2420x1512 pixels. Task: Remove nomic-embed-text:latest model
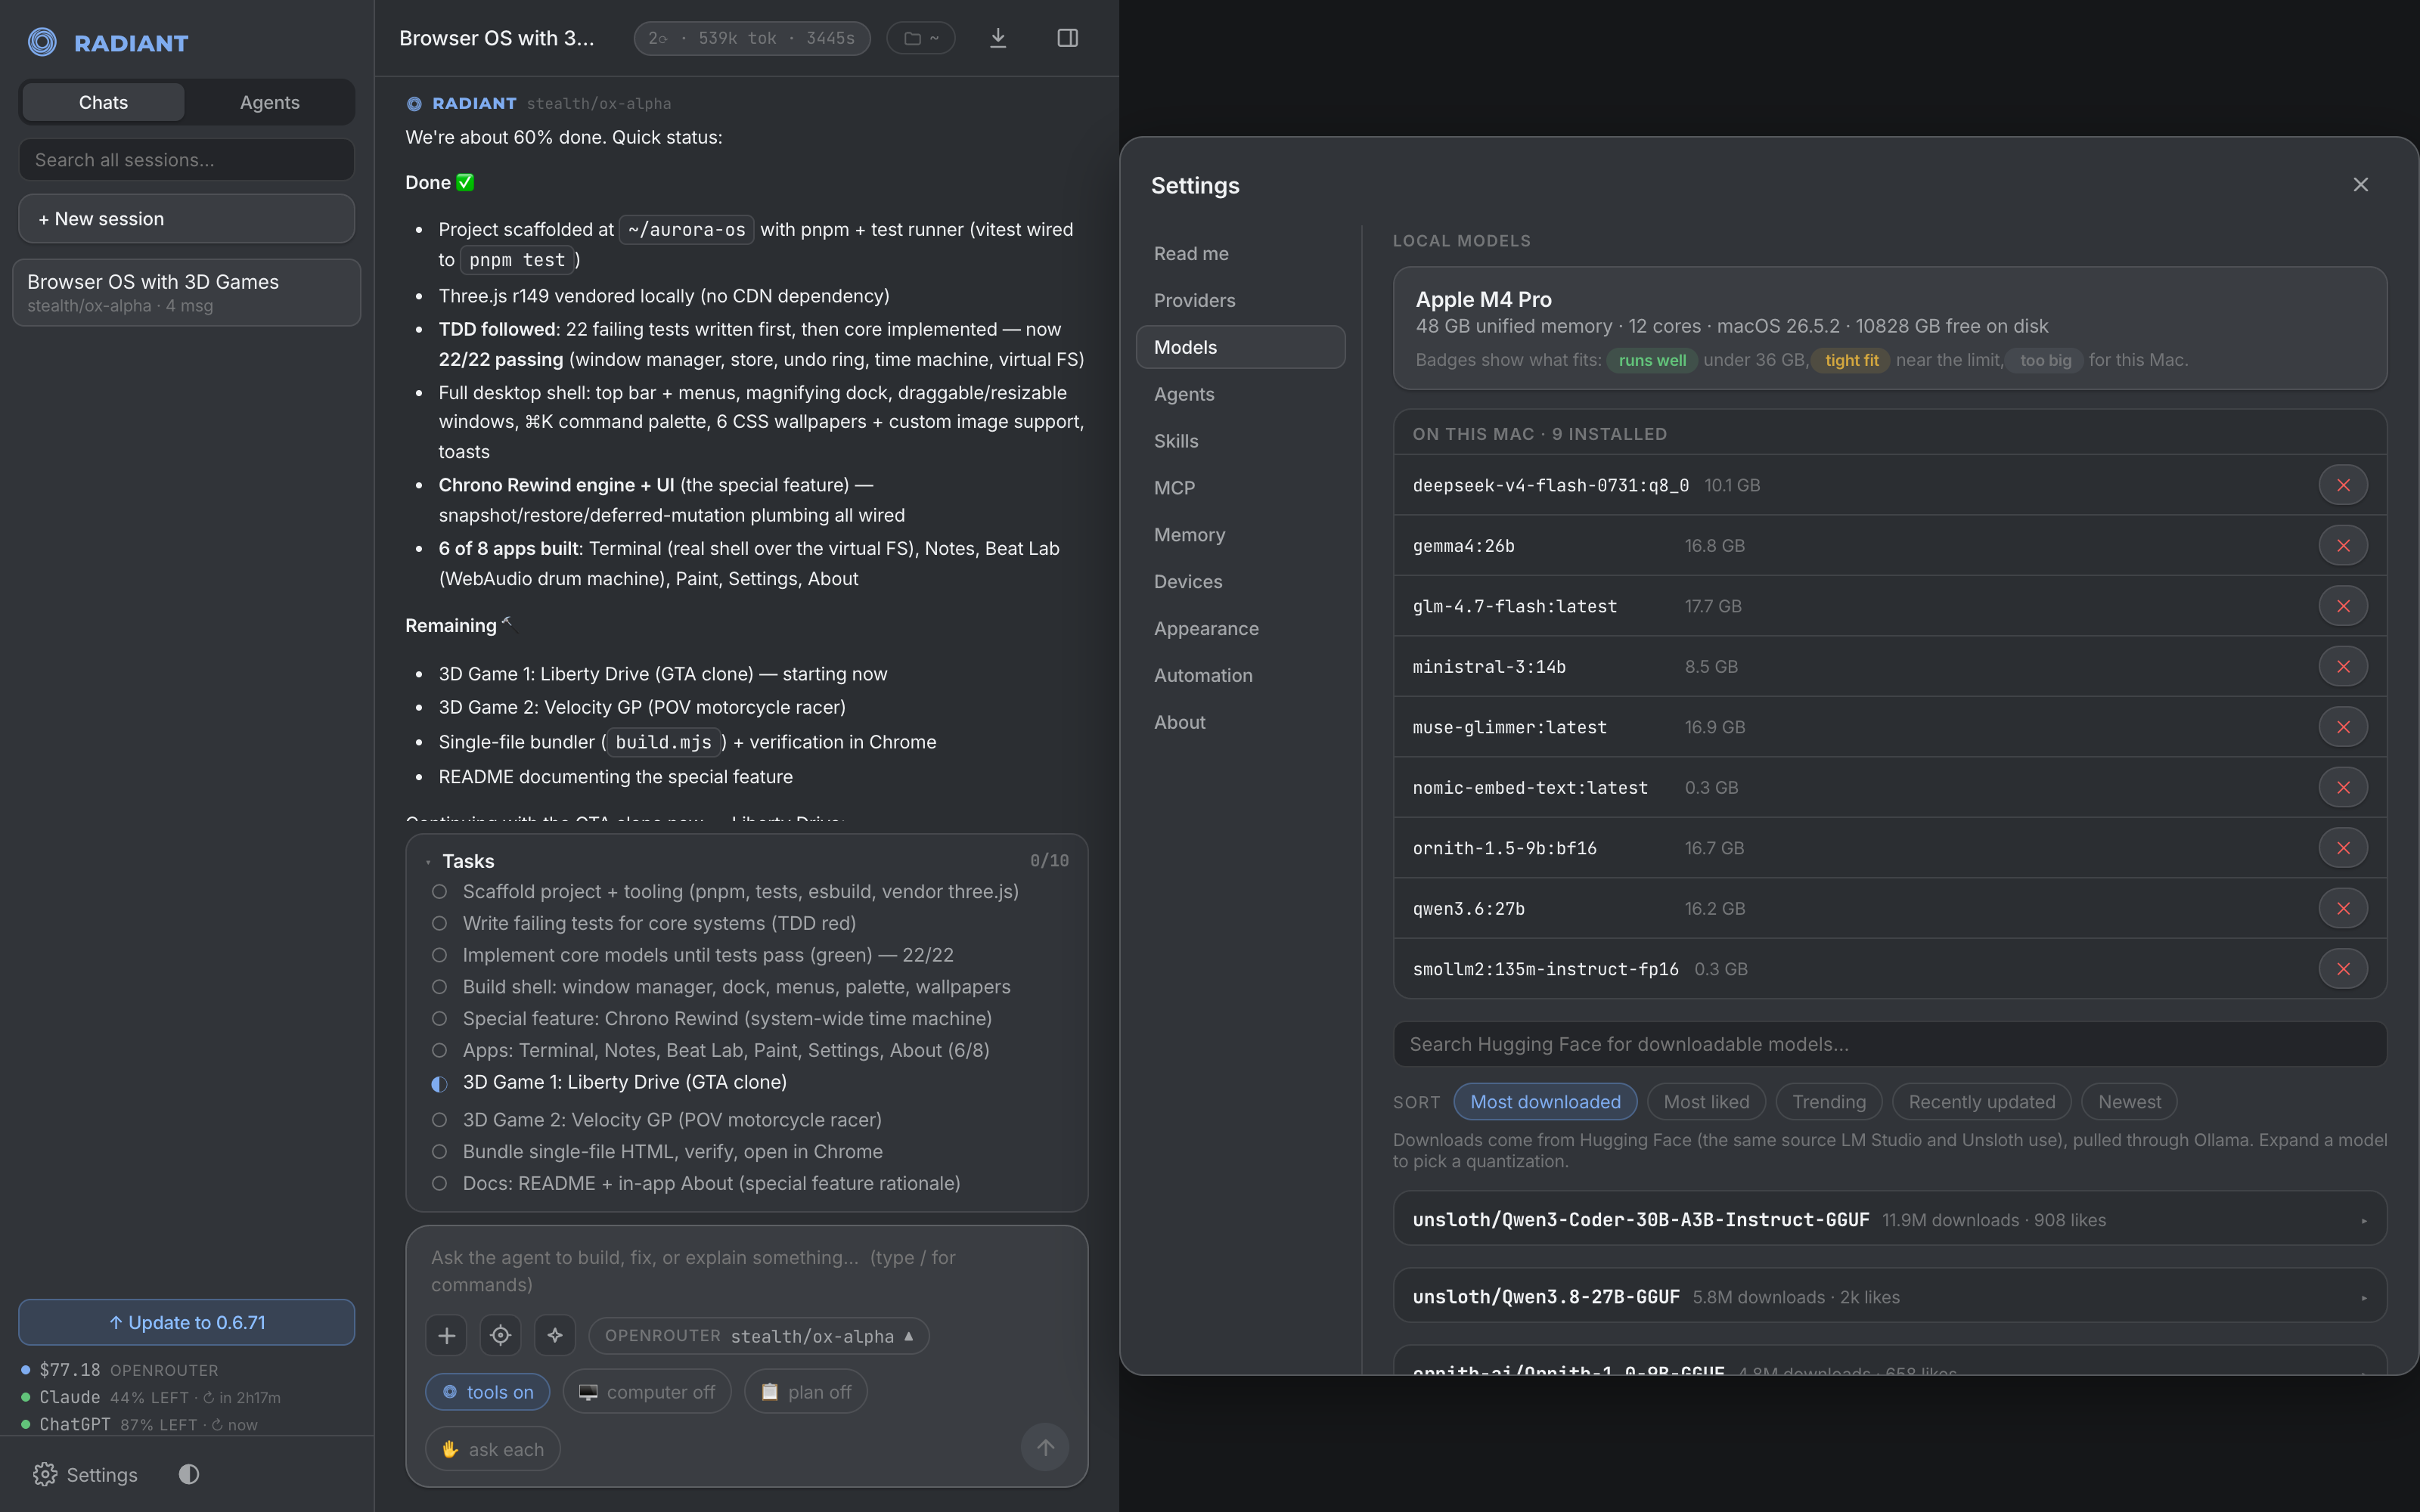pos(2343,788)
